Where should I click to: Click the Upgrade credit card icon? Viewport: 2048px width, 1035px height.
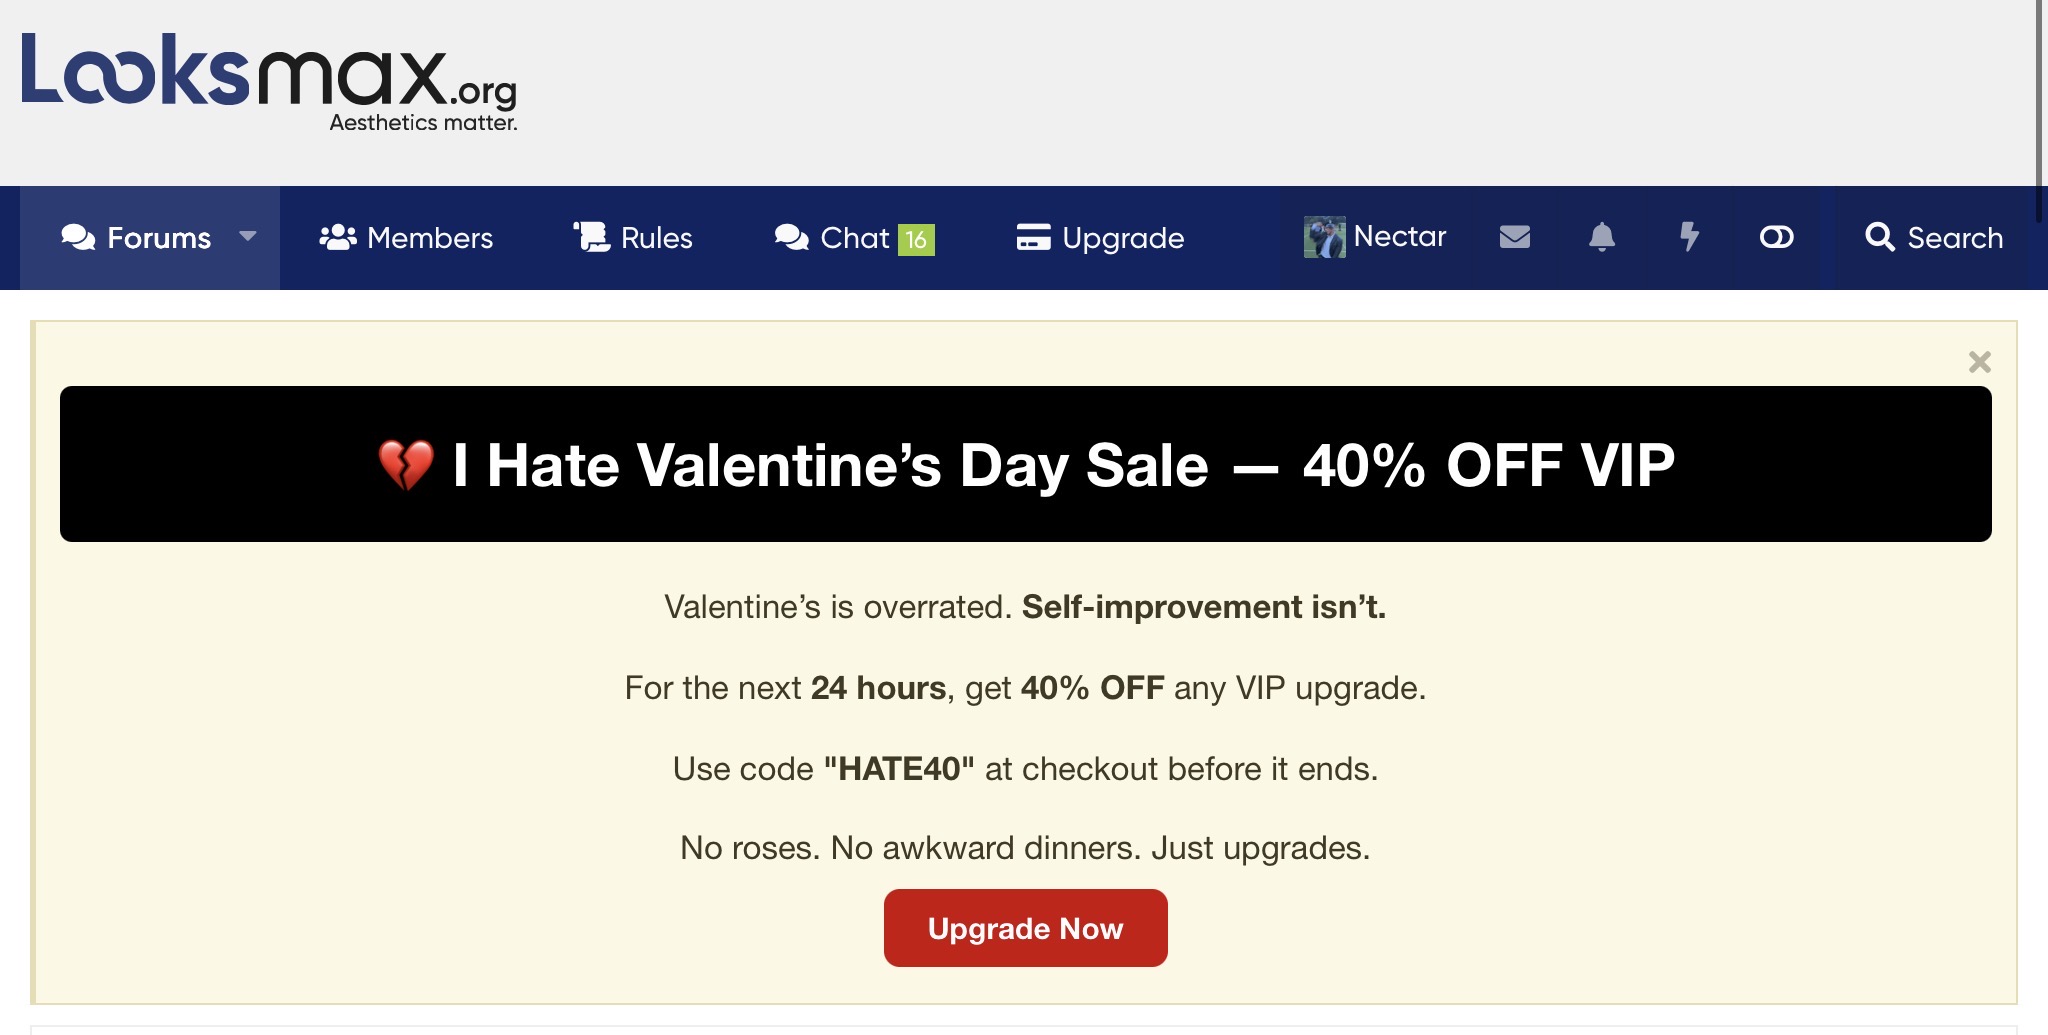pos(1033,237)
